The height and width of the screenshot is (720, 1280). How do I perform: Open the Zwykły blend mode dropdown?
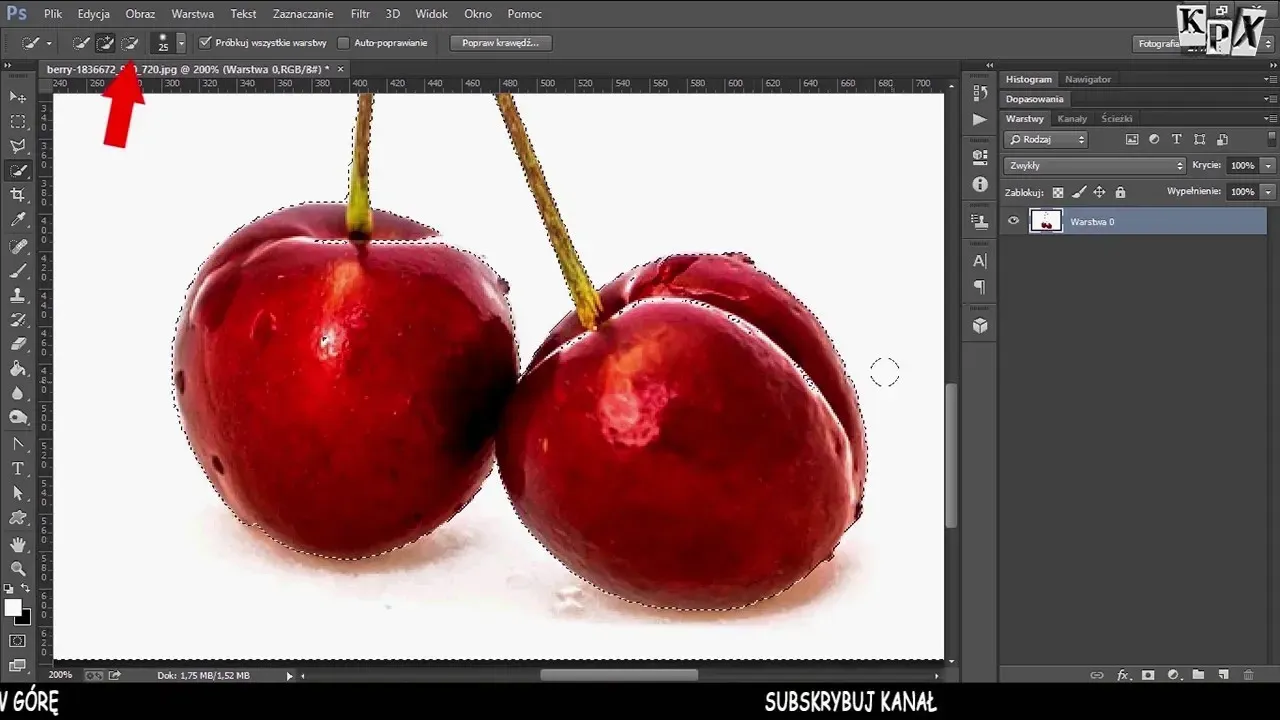point(1095,166)
